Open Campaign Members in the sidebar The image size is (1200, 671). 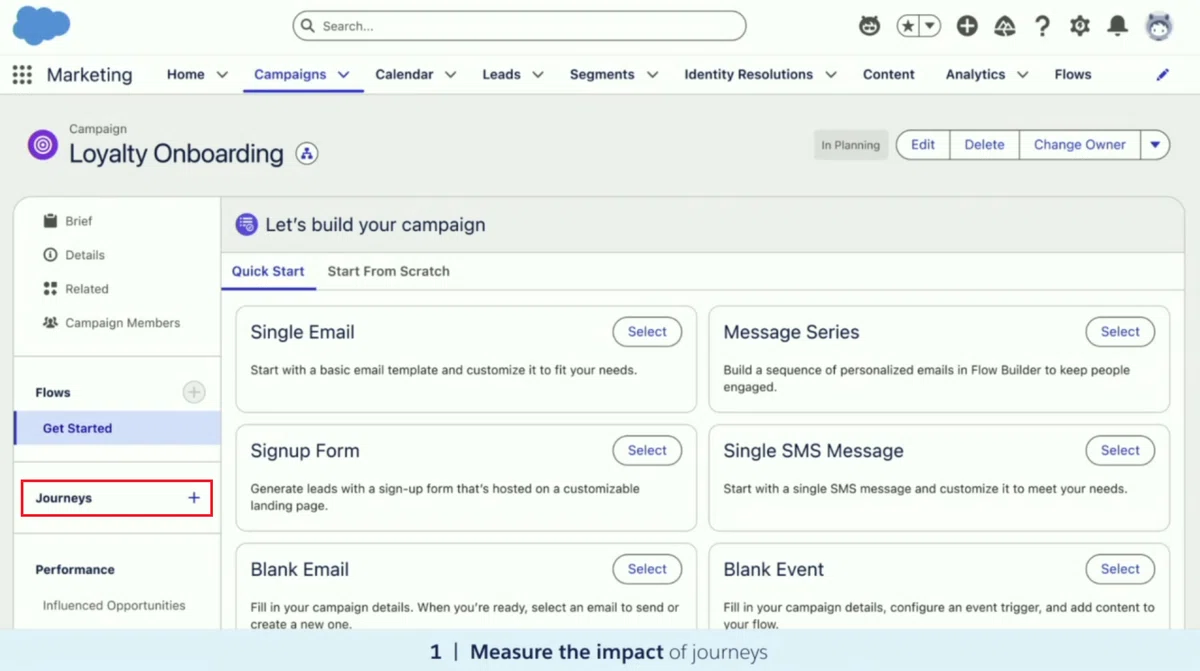[122, 323]
